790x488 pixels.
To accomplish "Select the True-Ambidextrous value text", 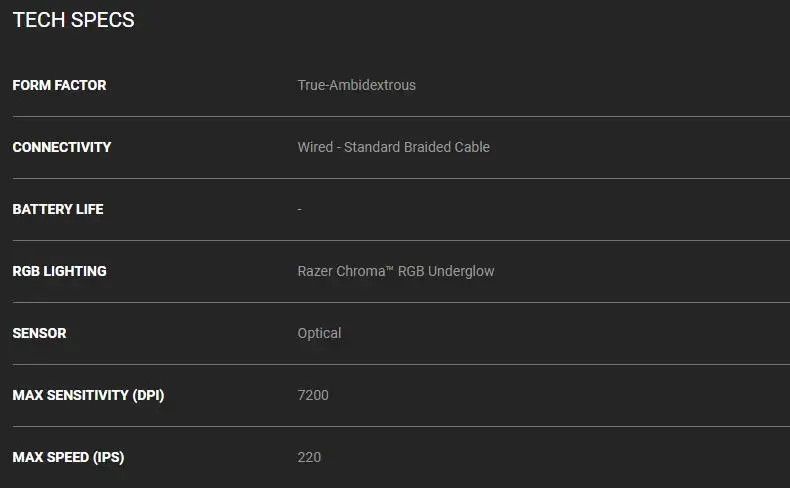I will pyautogui.click(x=356, y=85).
